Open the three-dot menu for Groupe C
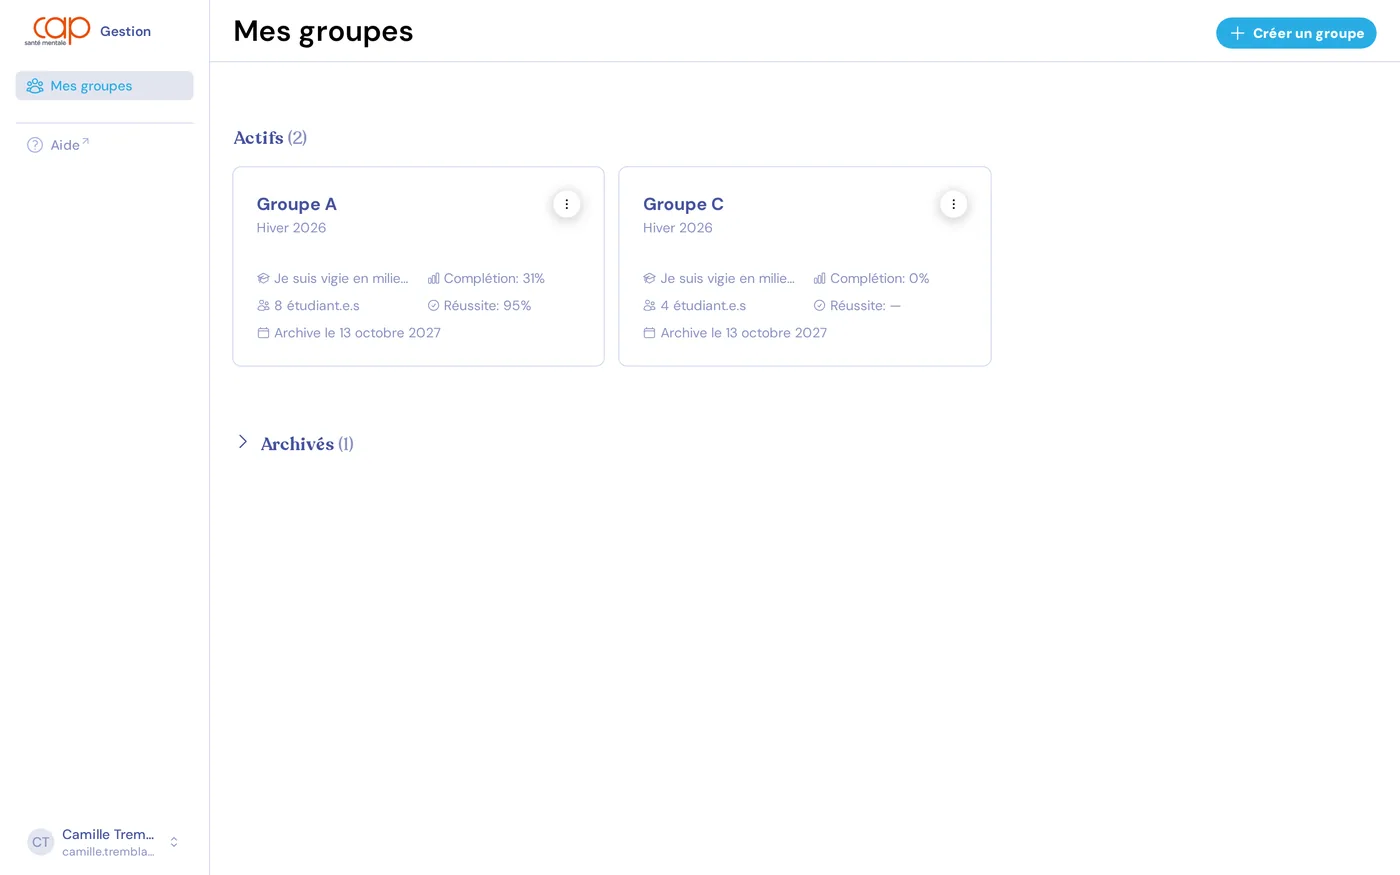Viewport: 1400px width, 875px height. pyautogui.click(x=953, y=204)
